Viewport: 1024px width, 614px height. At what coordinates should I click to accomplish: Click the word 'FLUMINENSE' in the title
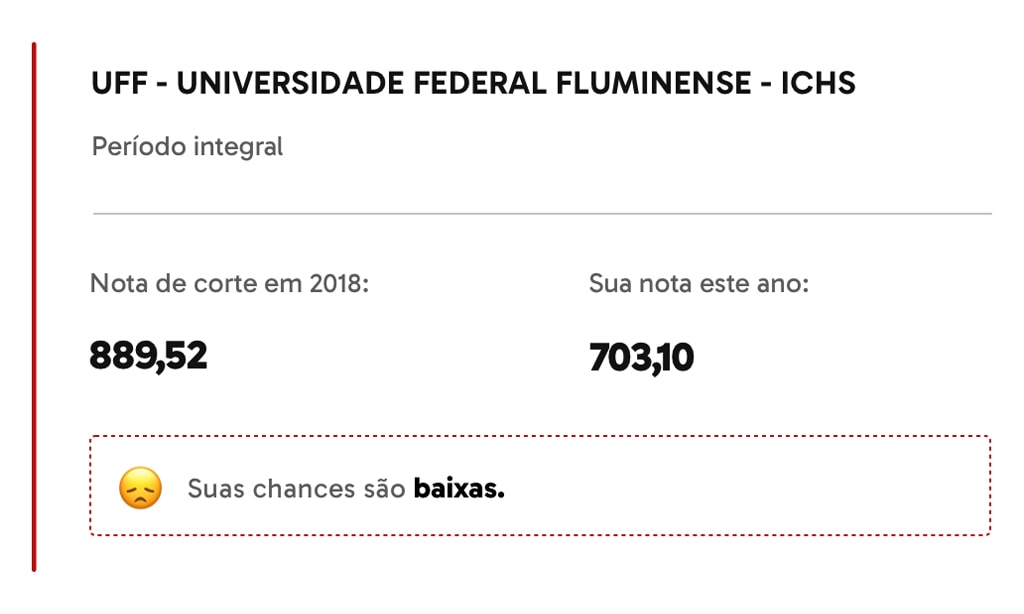[654, 84]
